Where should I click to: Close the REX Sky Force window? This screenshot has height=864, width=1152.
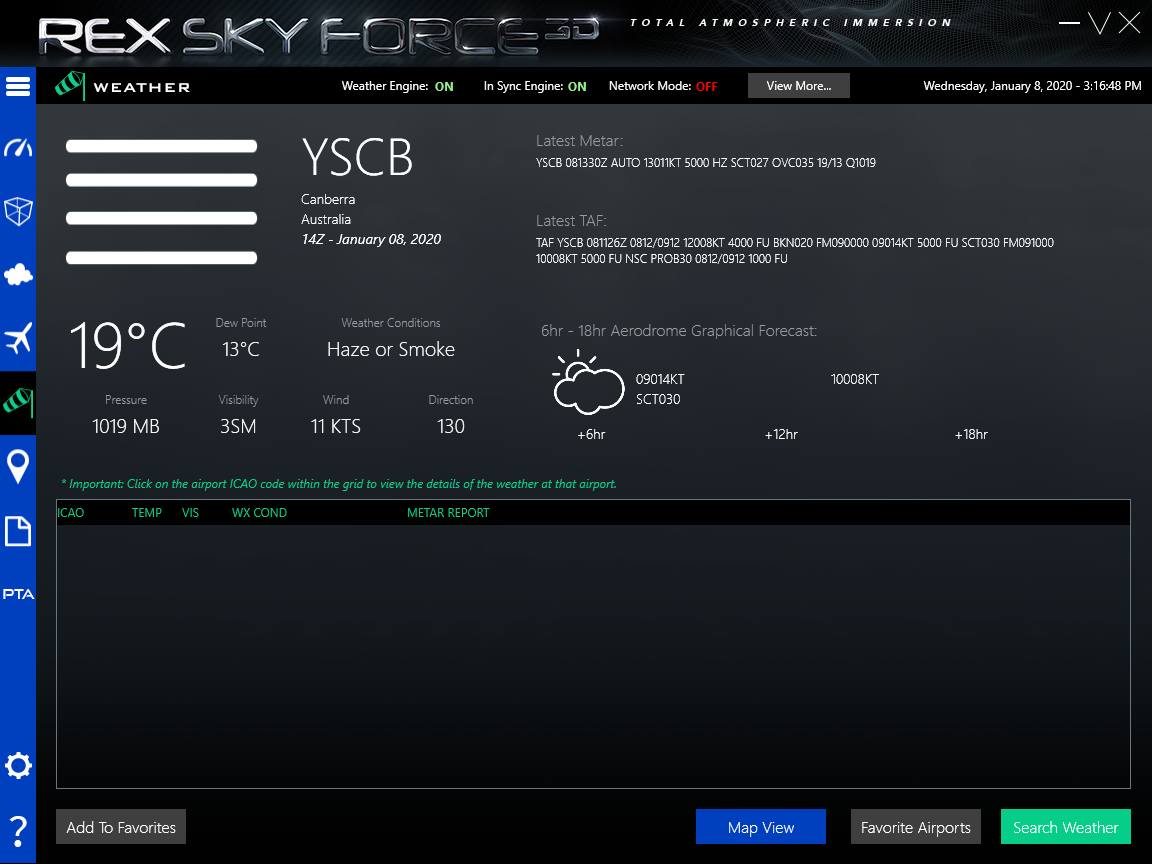tap(1129, 23)
